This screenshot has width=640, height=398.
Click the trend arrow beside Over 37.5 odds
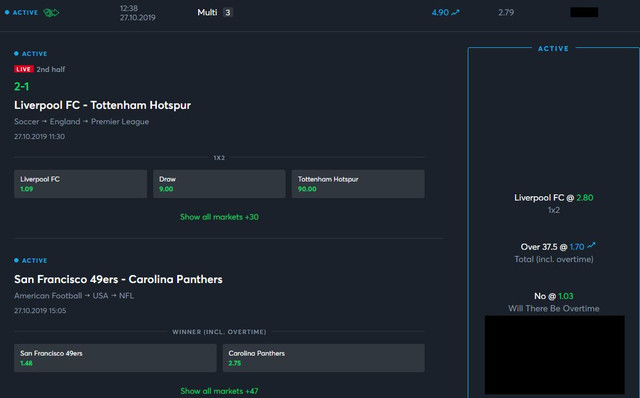pyautogui.click(x=591, y=246)
